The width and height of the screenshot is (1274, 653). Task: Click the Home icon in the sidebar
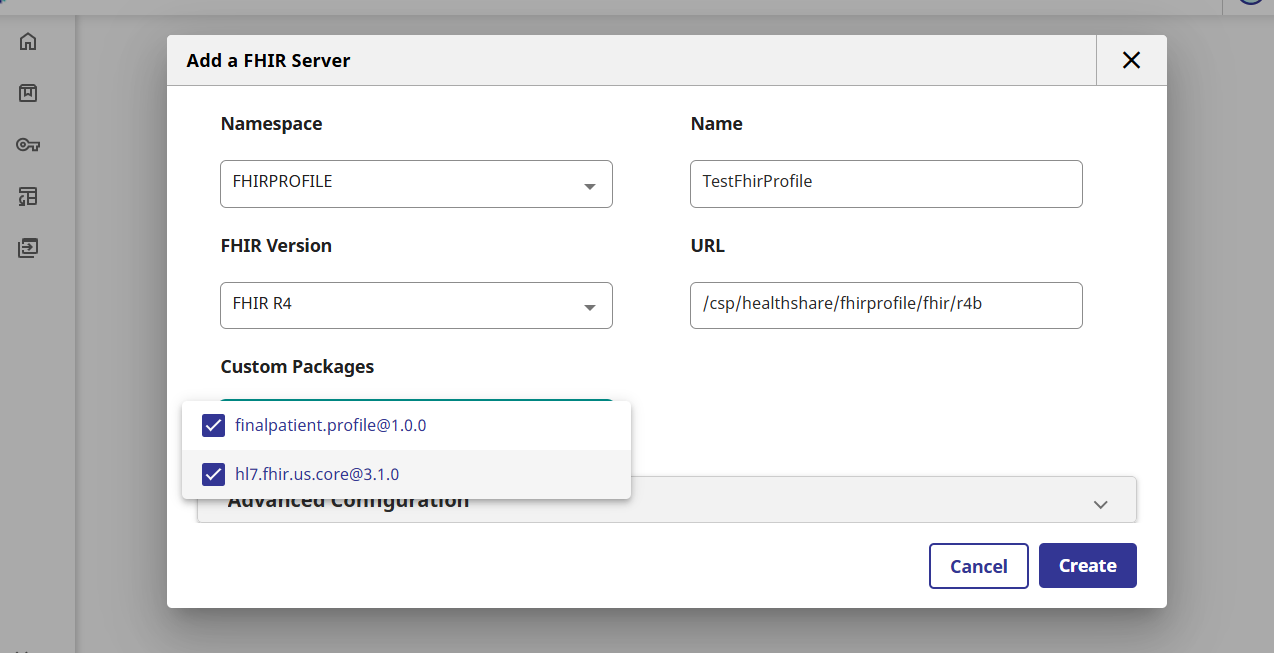(x=28, y=42)
